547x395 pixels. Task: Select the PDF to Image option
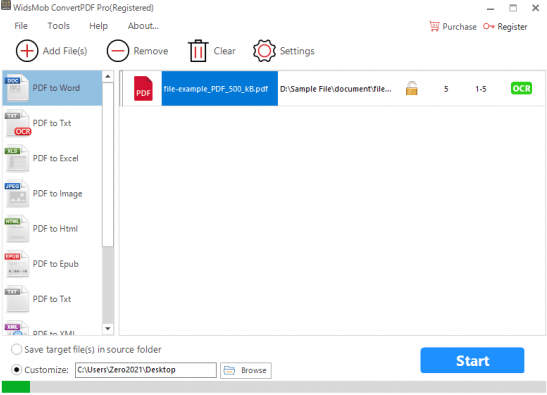[x=52, y=194]
